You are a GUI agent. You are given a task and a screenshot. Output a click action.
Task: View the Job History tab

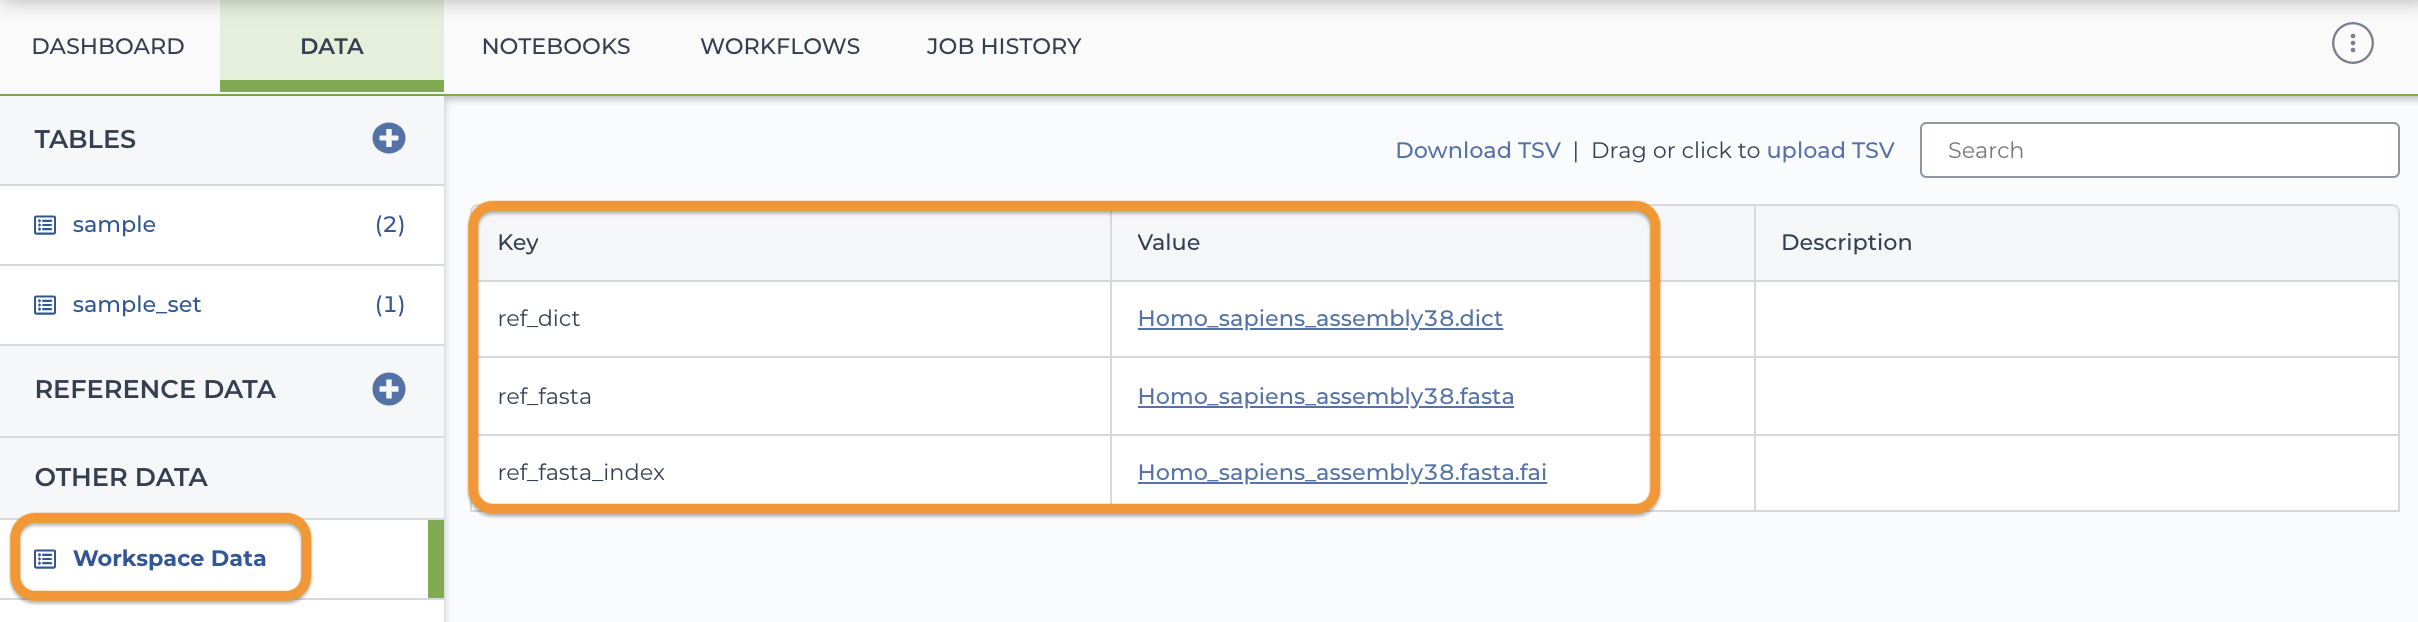[x=1004, y=46]
